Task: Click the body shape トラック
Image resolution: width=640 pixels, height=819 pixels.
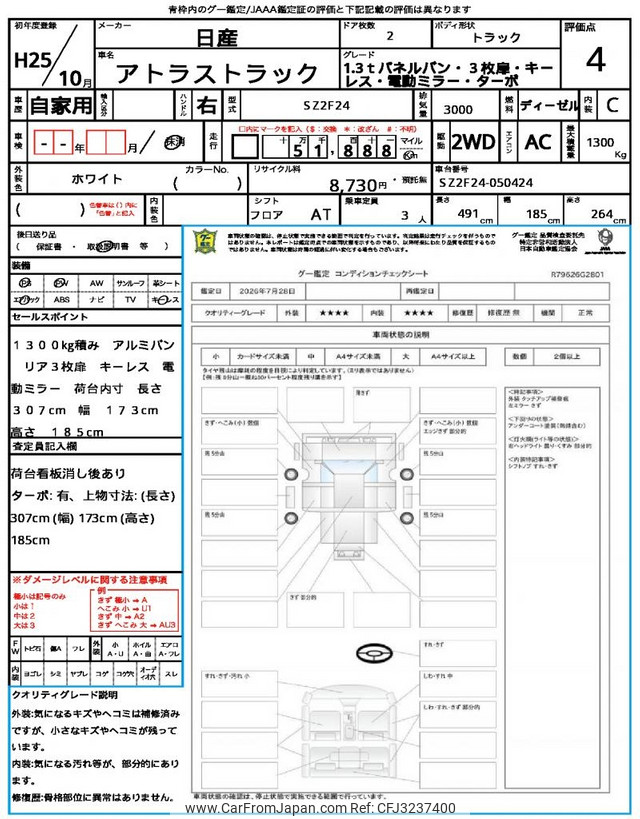Action: coord(496,38)
